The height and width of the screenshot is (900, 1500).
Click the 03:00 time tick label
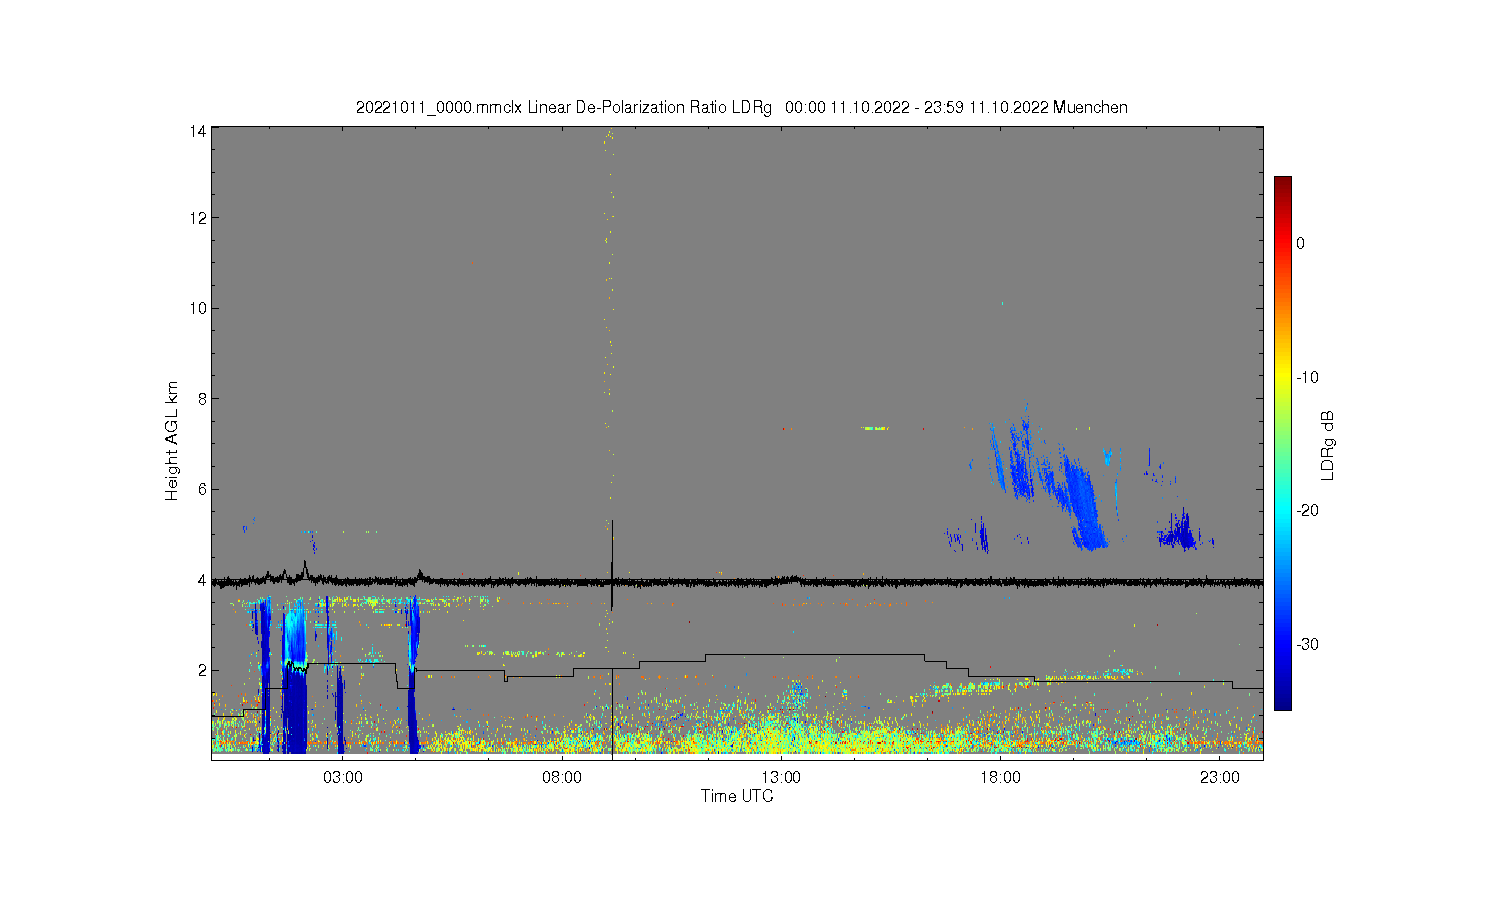click(343, 777)
